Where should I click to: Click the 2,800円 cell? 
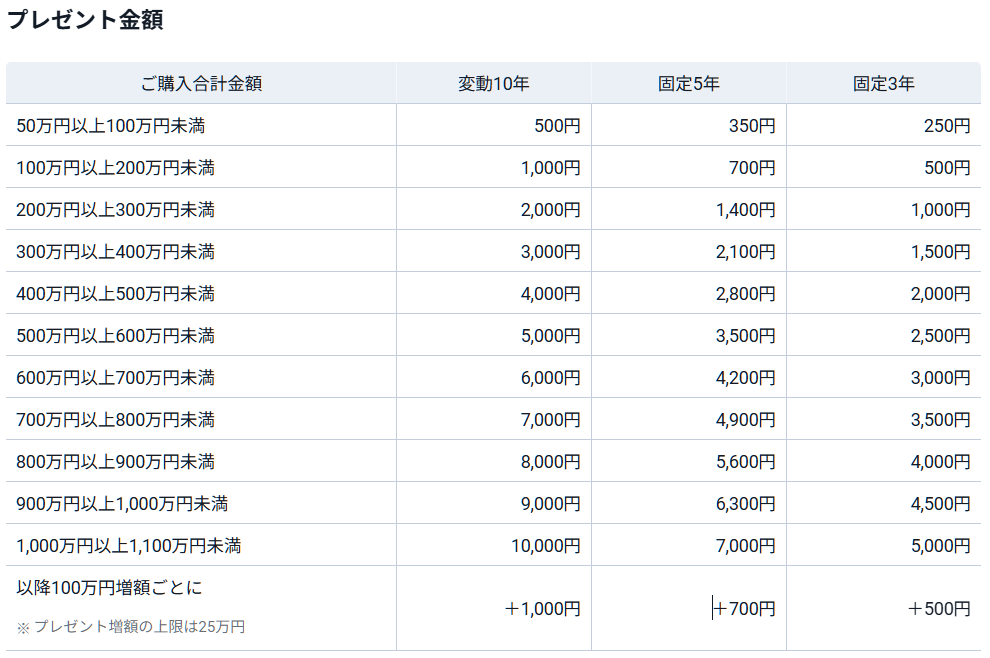tap(745, 294)
